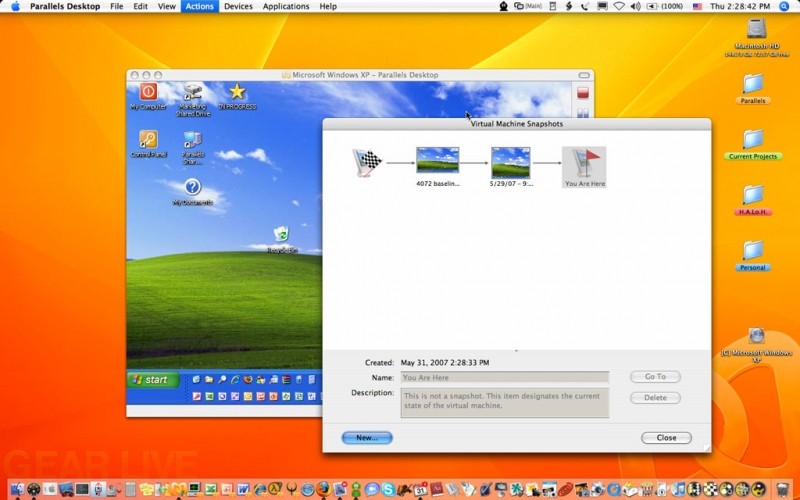Click green Excel-style icon in XP quick launch
The width and height of the screenshot is (800, 500).
tap(209, 396)
